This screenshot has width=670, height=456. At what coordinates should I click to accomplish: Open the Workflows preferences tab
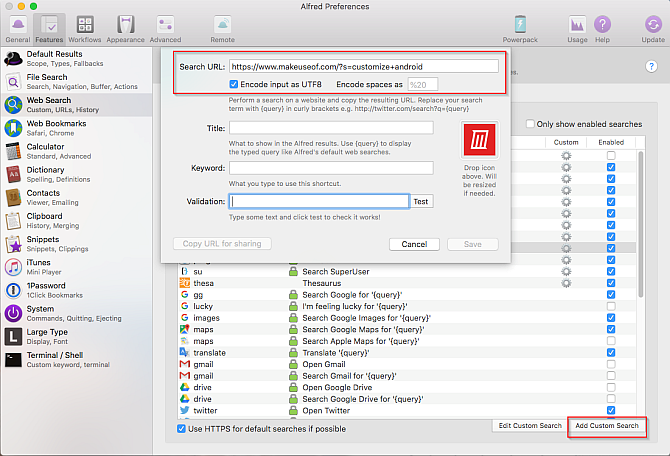coord(86,29)
